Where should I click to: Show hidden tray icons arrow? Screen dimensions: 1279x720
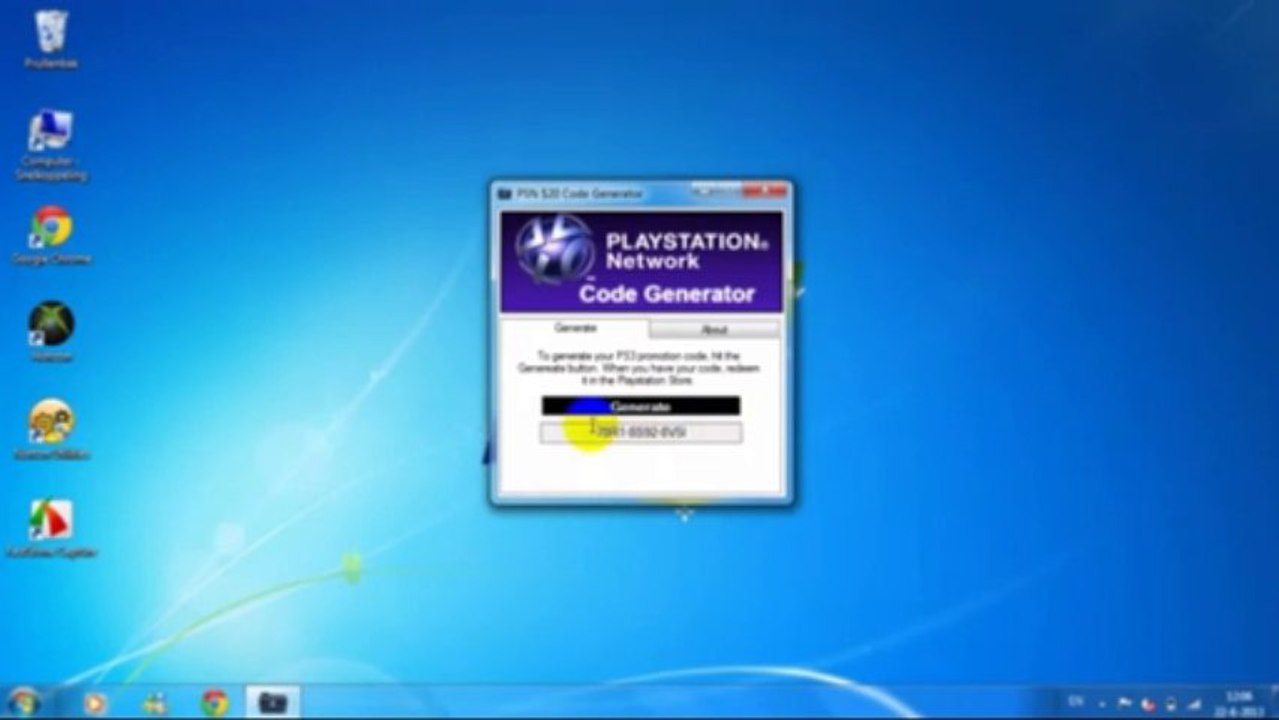1103,704
